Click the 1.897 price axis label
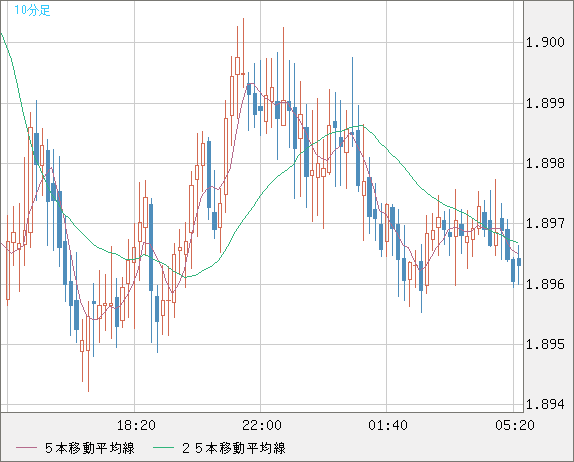574x462 pixels. (545, 223)
